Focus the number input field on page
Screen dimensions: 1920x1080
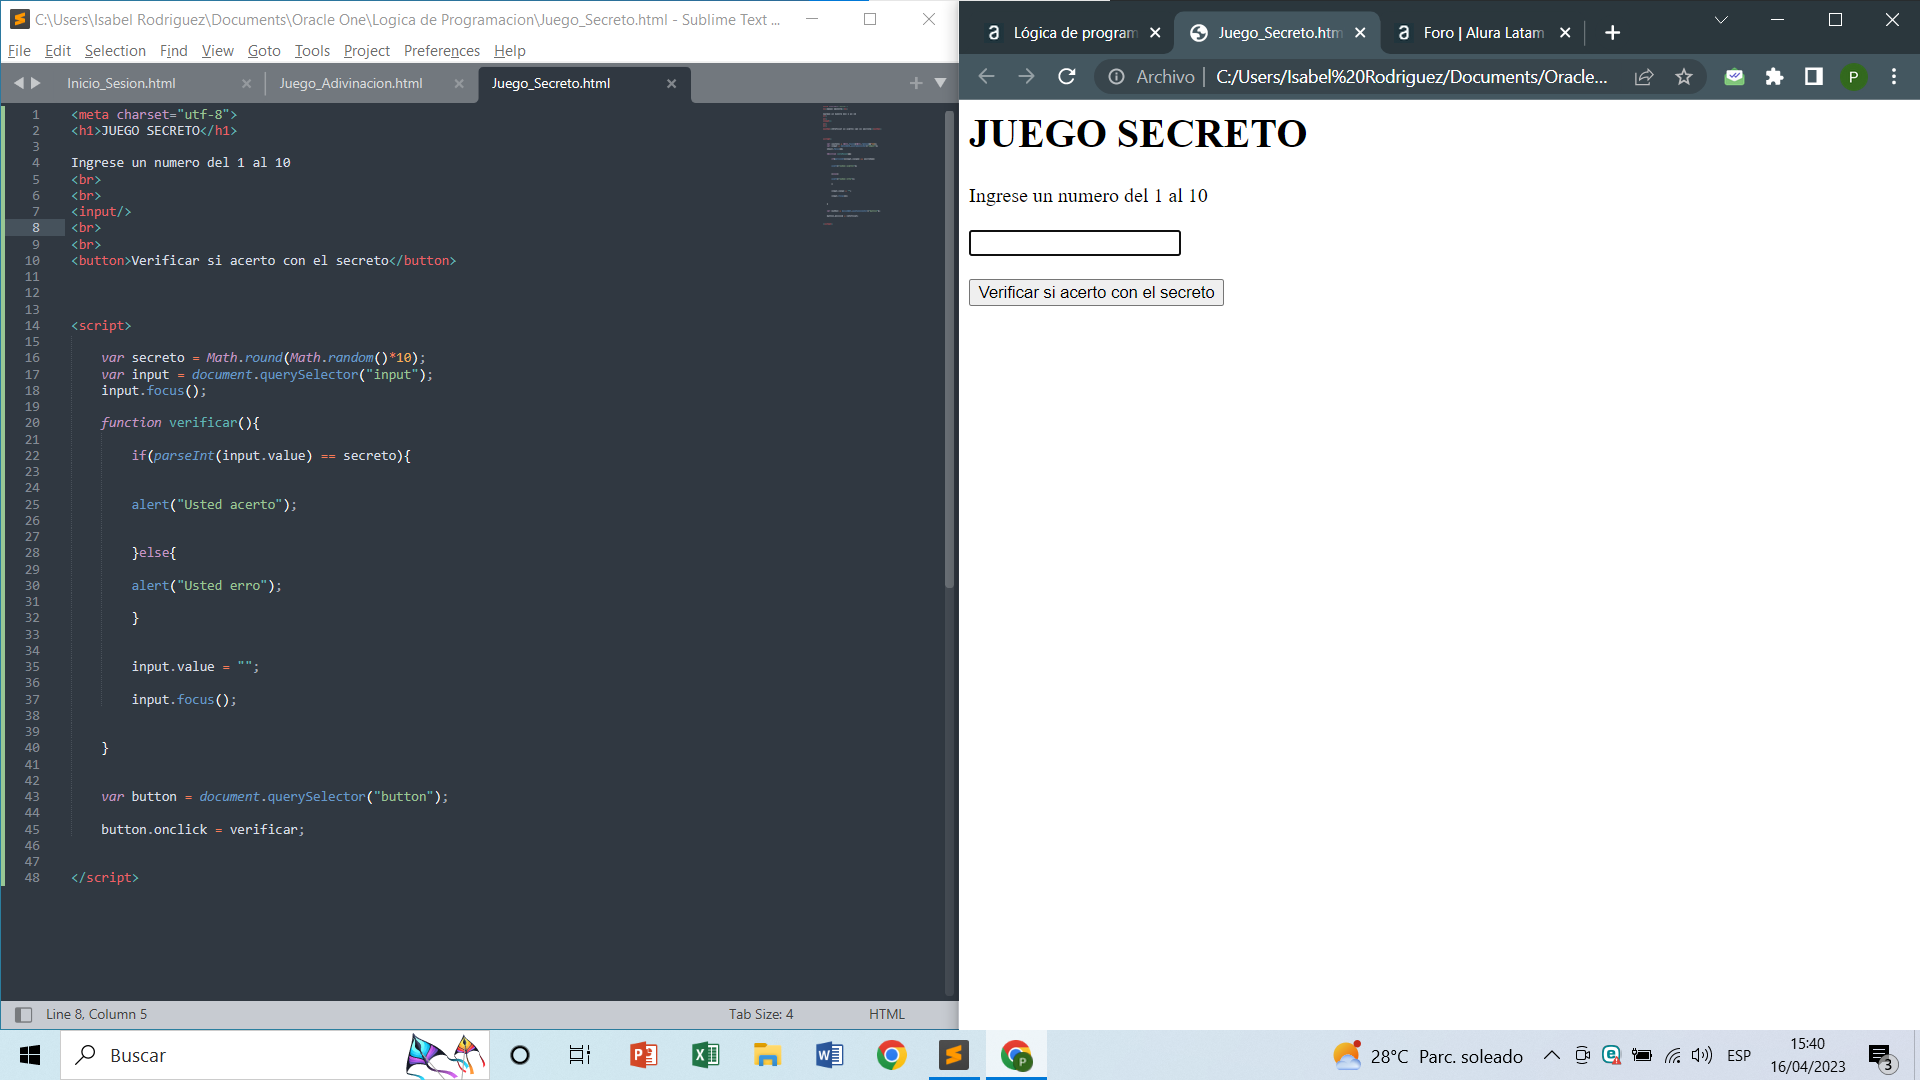[1074, 243]
